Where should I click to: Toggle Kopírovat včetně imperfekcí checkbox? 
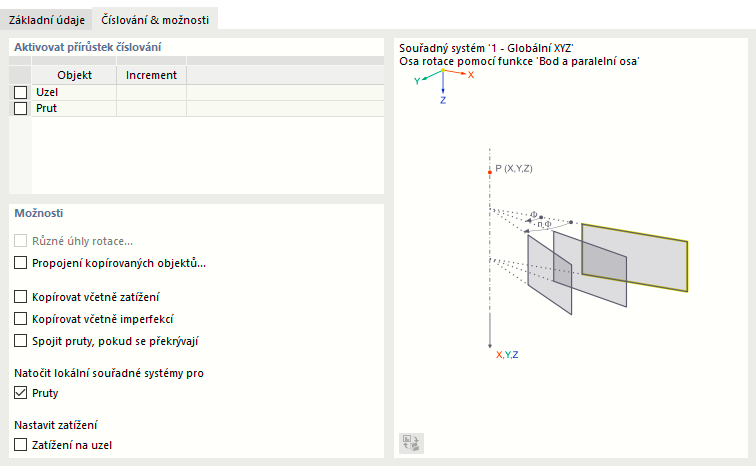tap(21, 319)
